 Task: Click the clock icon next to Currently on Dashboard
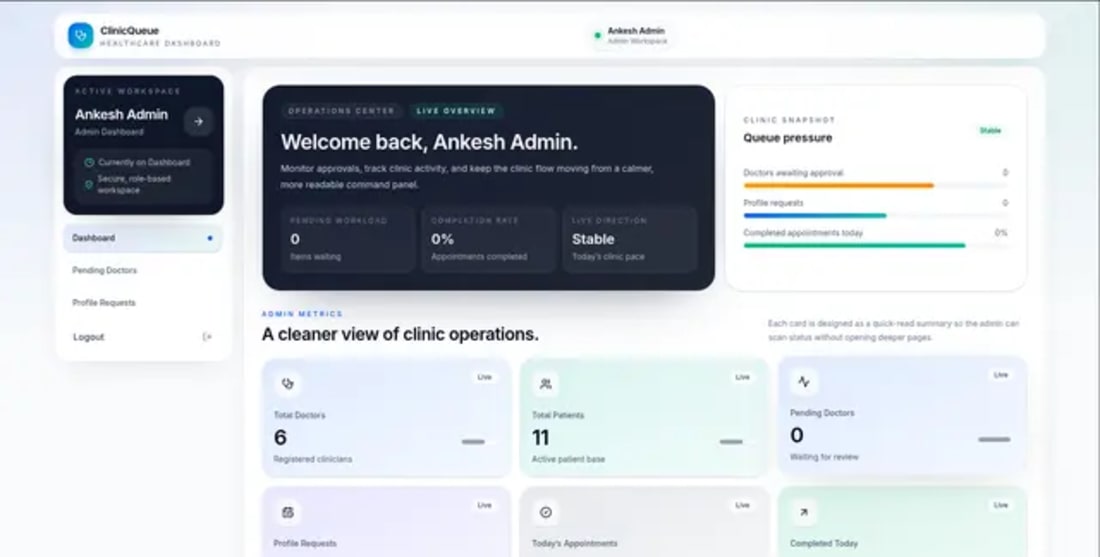pyautogui.click(x=89, y=162)
